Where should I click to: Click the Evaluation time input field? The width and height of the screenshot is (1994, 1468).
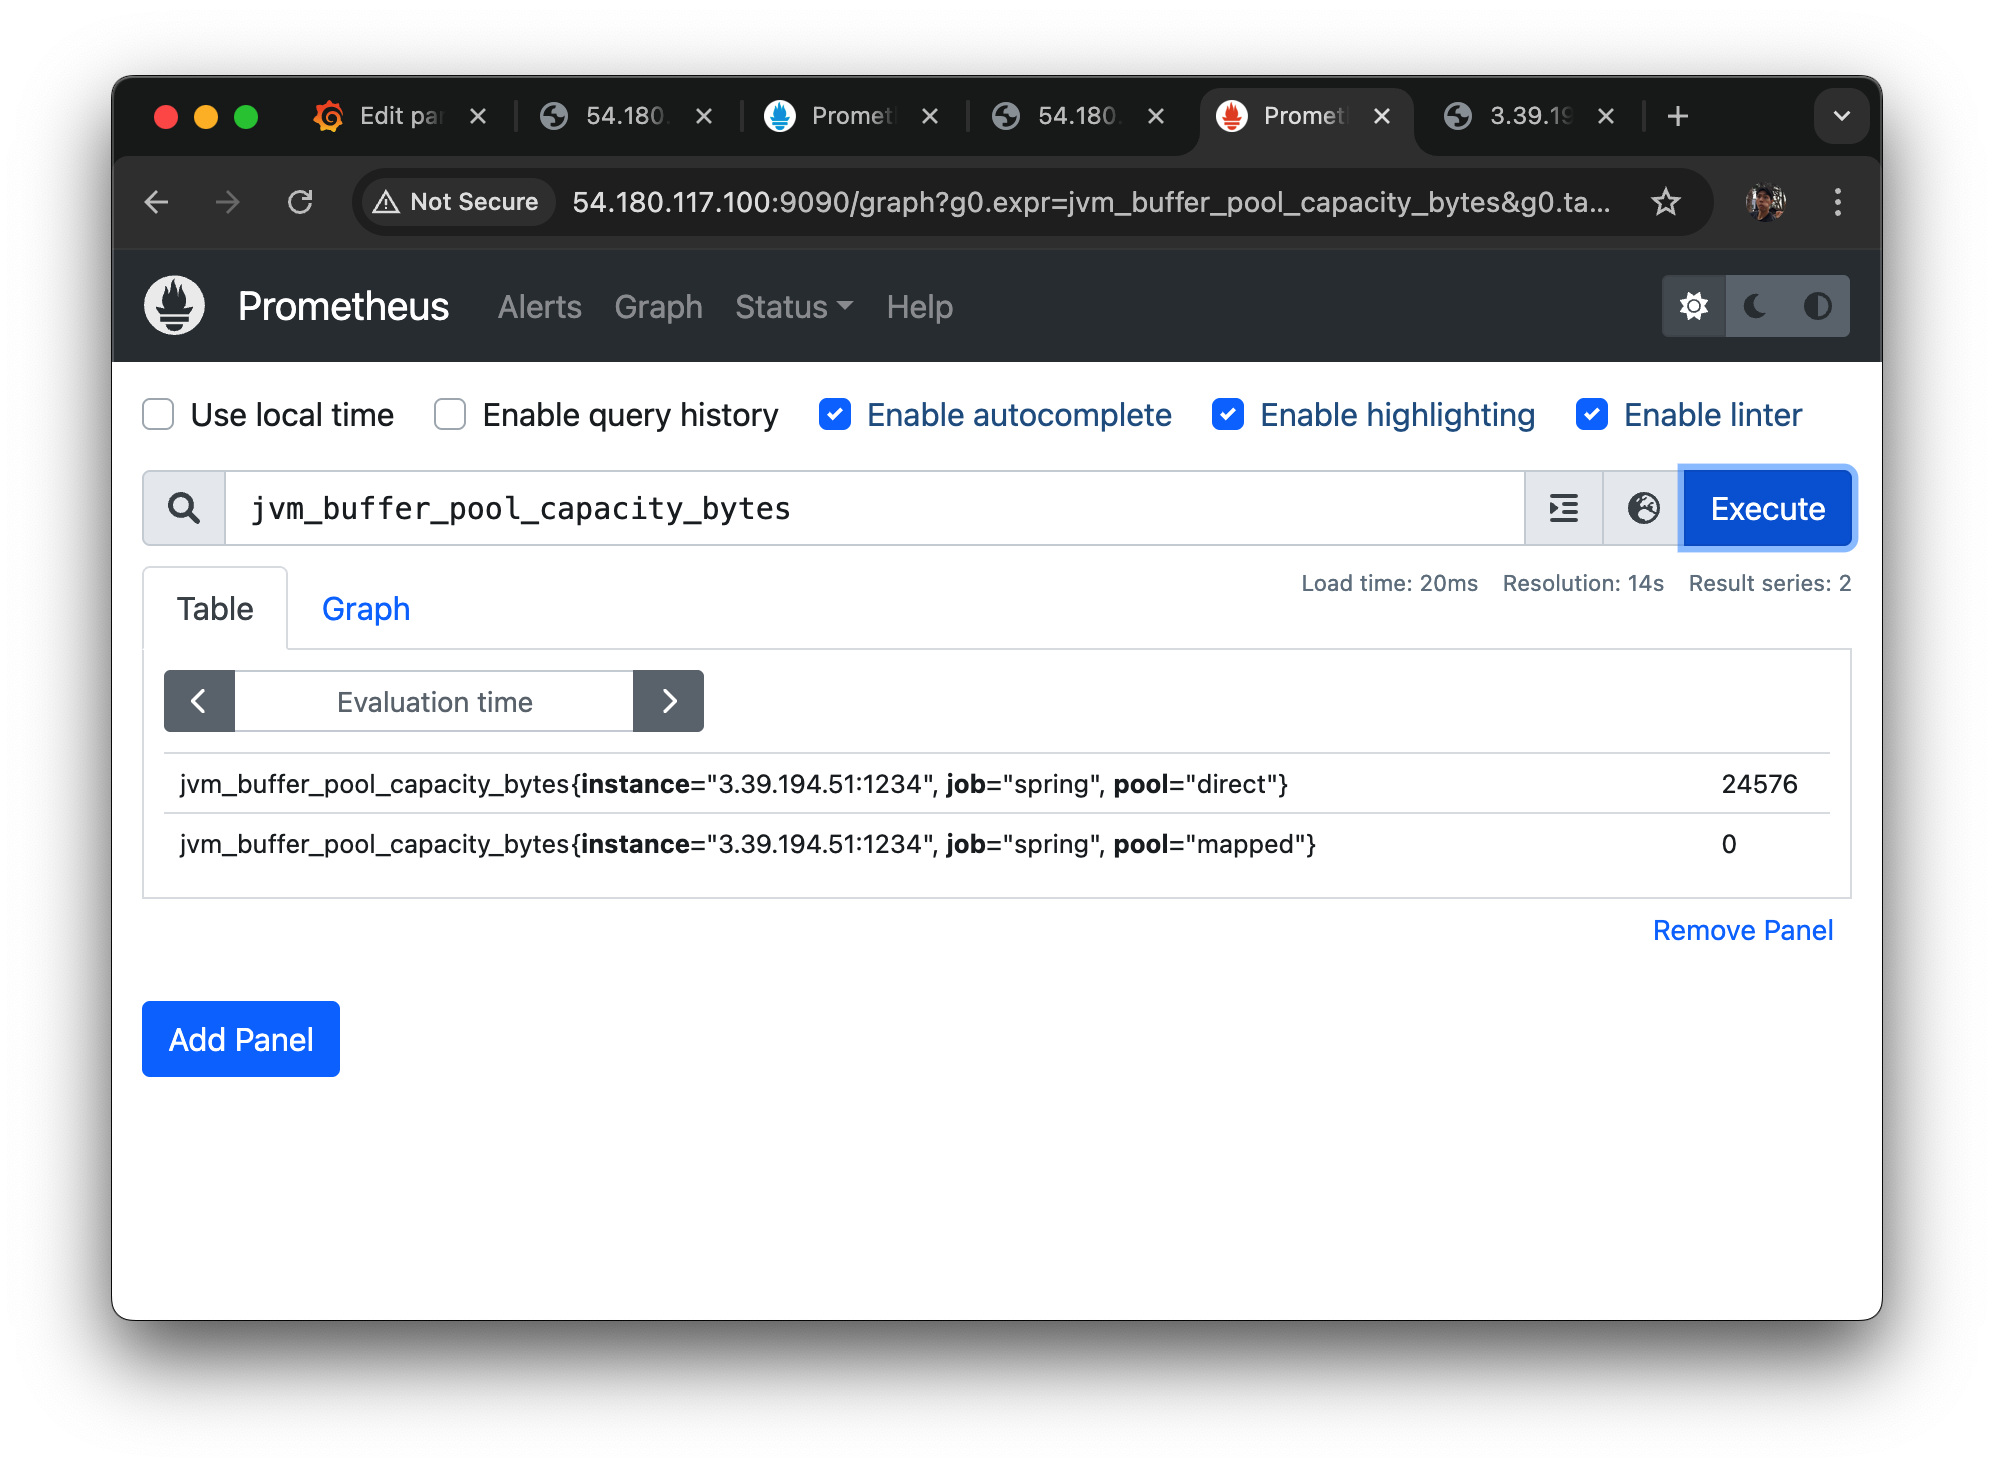click(x=434, y=701)
